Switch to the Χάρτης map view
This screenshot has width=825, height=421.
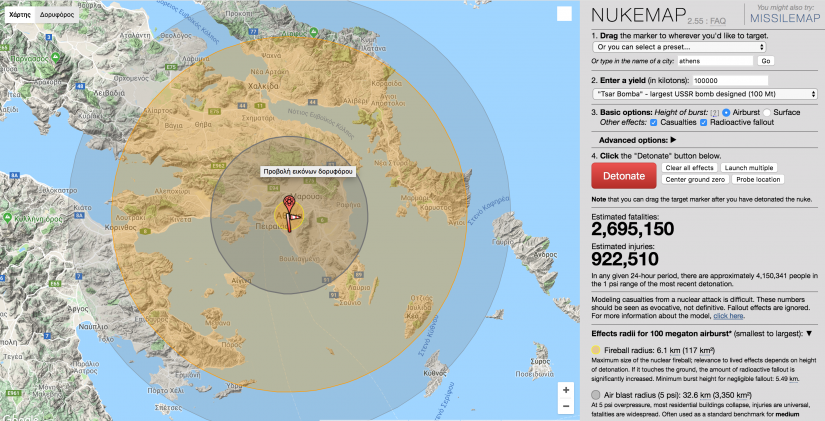point(20,16)
